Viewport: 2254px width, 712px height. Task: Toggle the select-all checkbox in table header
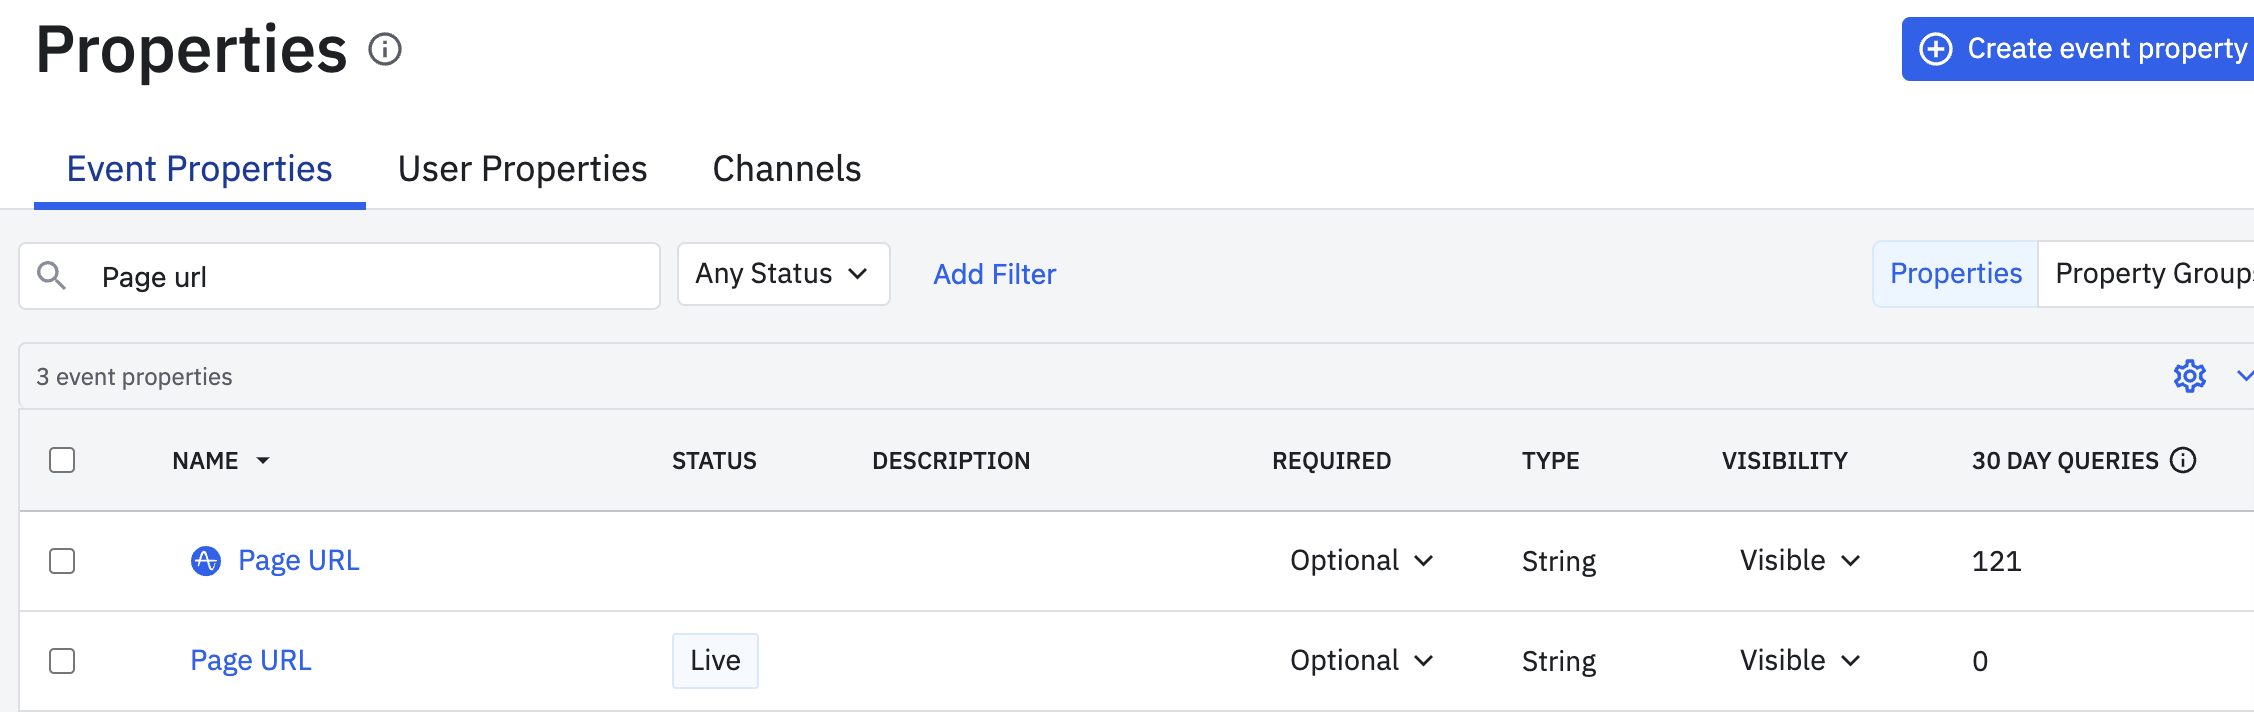pos(62,460)
